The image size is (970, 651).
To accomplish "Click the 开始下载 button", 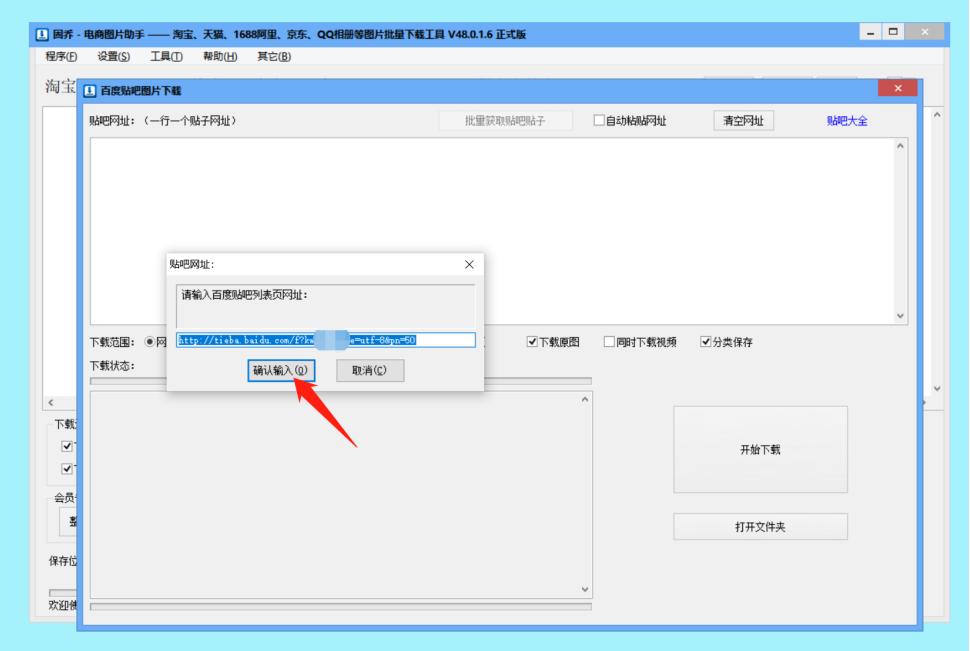I will (760, 449).
